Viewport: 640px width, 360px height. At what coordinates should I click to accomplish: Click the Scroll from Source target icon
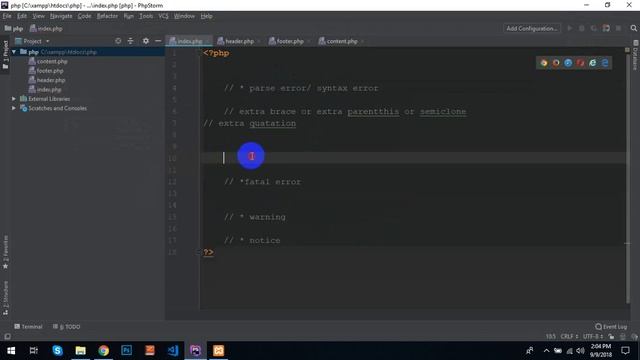click(118, 41)
